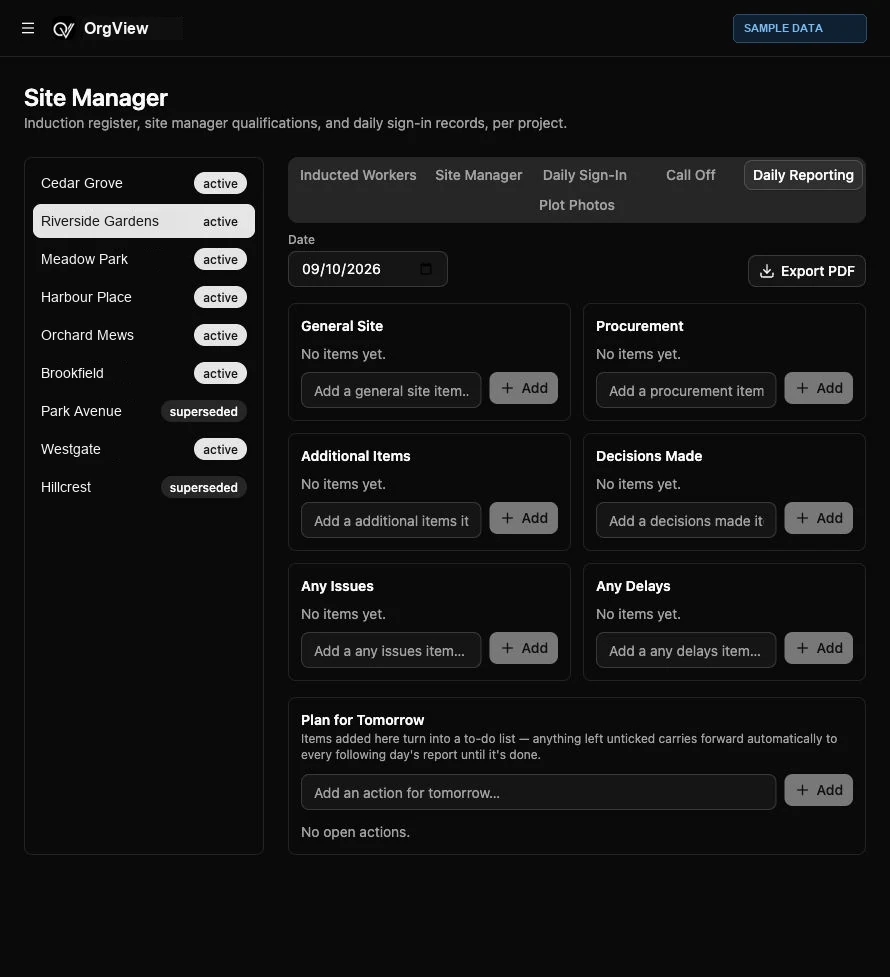Screen dimensions: 890x977
Task: Add an Additional Items entry
Action: (x=524, y=518)
